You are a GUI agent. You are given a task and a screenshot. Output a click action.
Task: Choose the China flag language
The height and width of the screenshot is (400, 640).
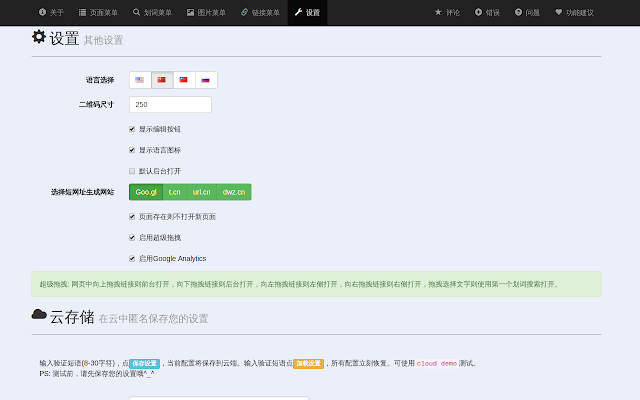tap(162, 80)
